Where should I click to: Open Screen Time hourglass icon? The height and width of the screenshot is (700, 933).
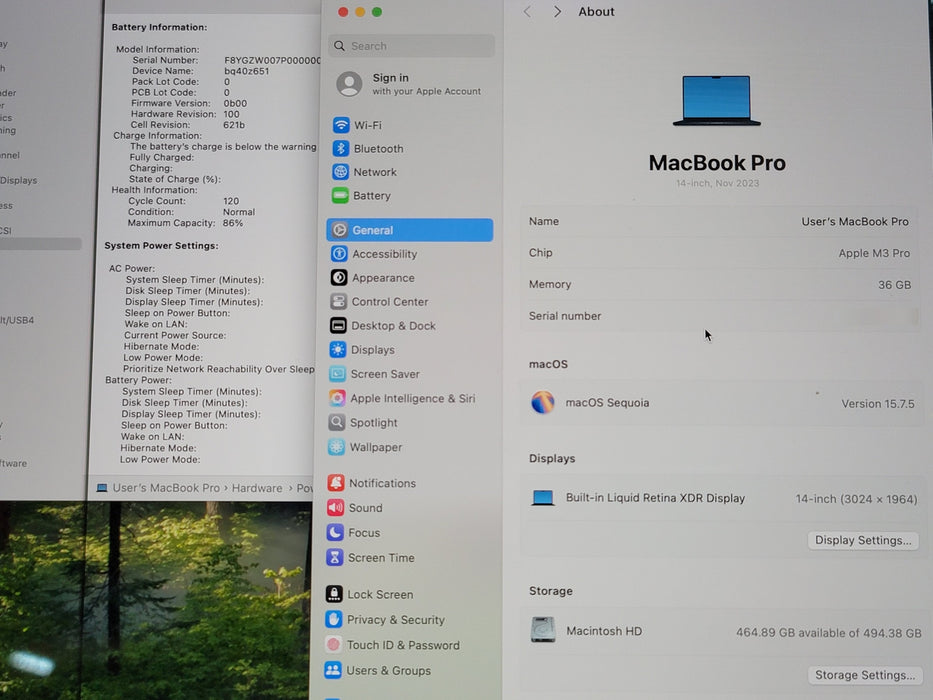tap(334, 557)
